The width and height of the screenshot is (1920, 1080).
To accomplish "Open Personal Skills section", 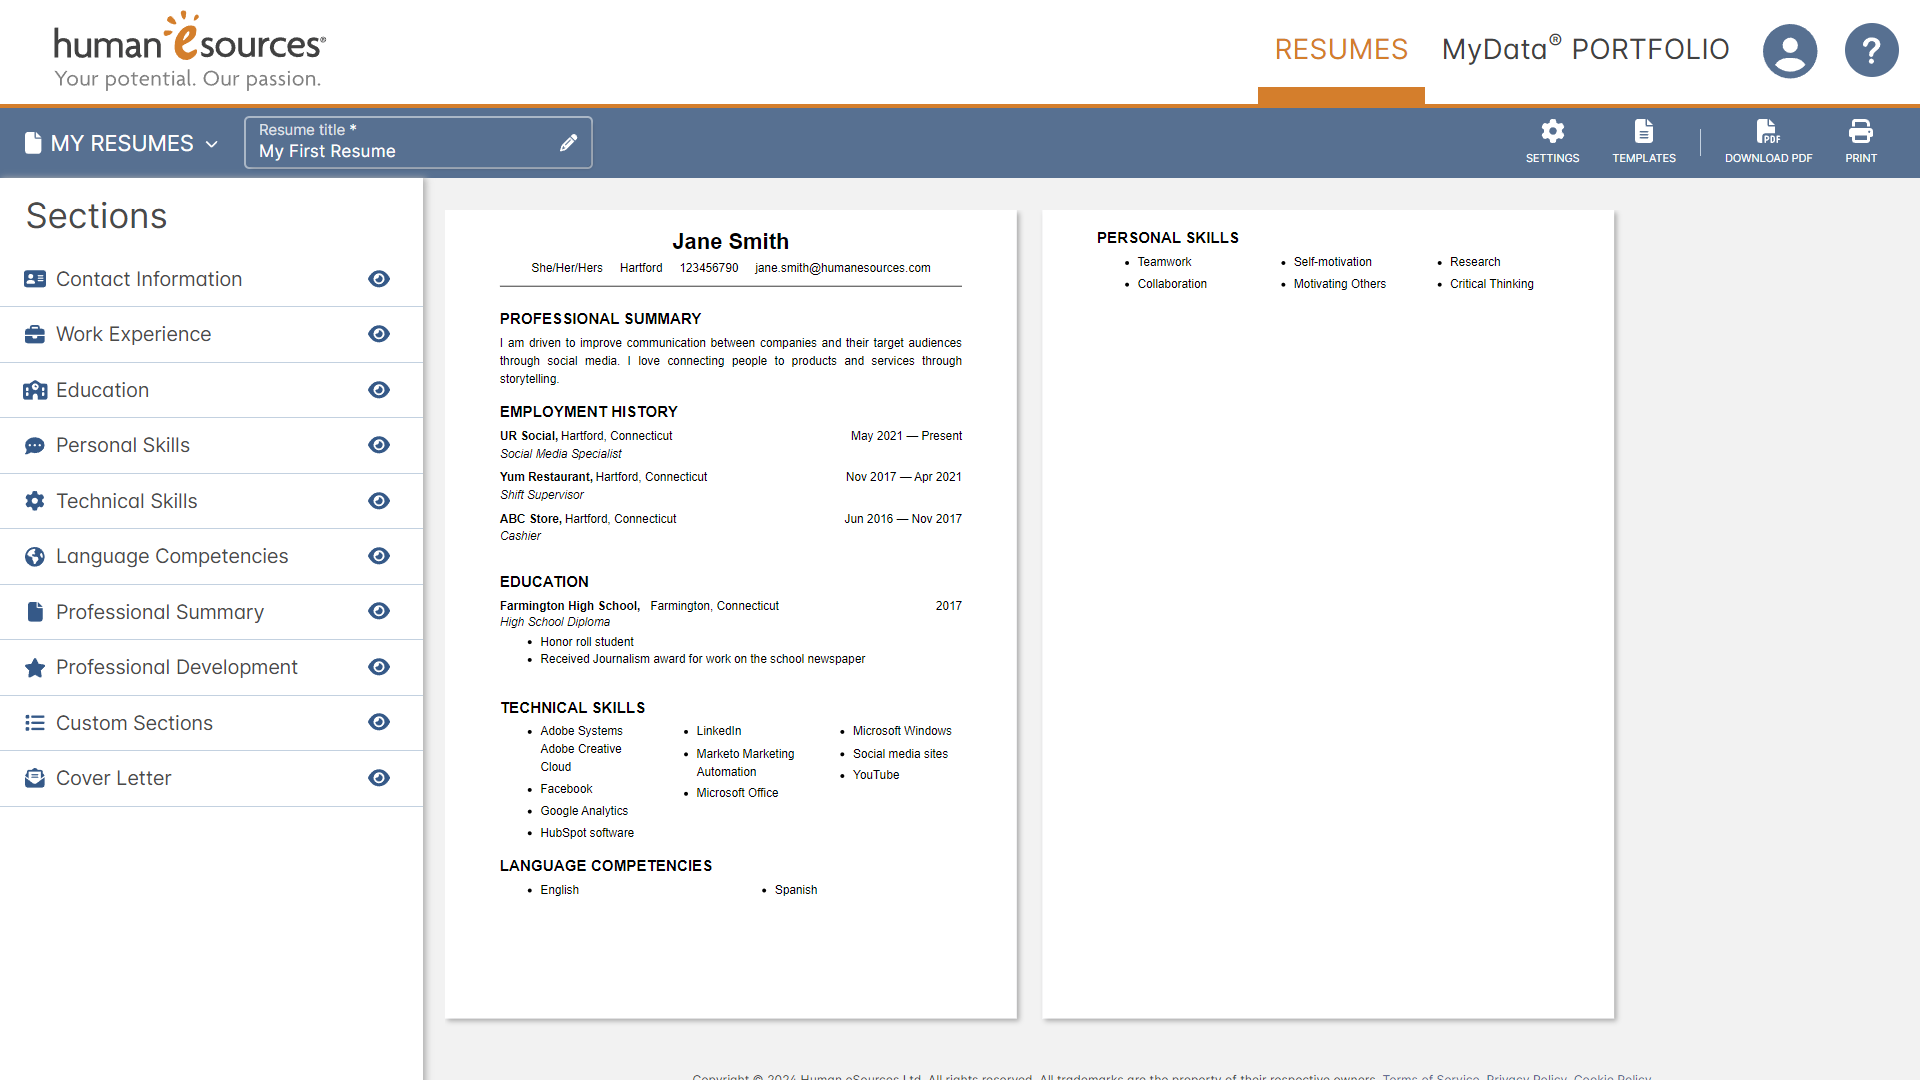I will (x=123, y=445).
